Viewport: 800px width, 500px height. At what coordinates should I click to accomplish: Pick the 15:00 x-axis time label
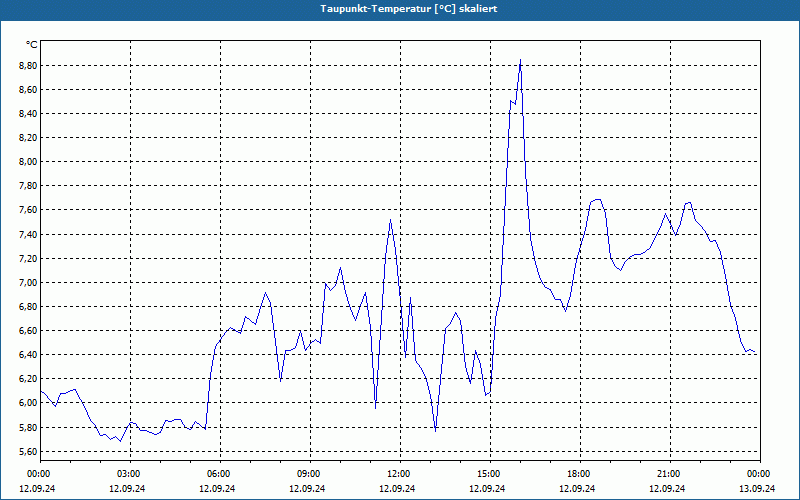click(488, 474)
